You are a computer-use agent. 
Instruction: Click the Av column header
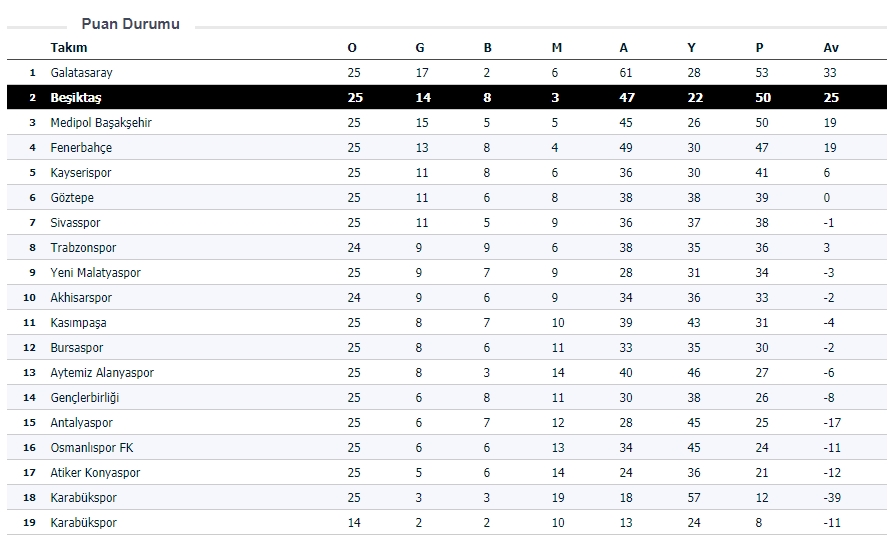pos(830,47)
